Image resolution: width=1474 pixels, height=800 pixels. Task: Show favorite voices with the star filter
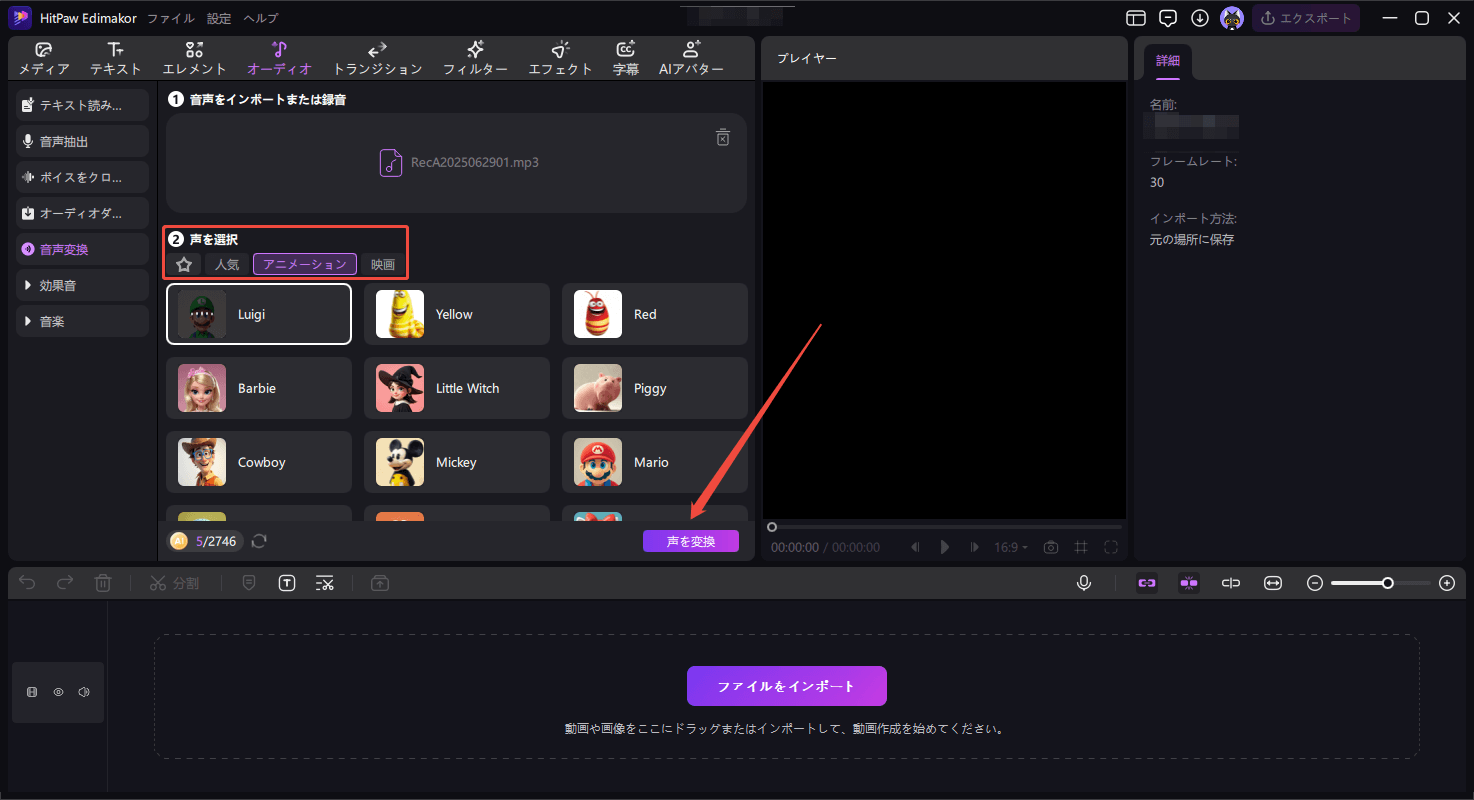183,265
